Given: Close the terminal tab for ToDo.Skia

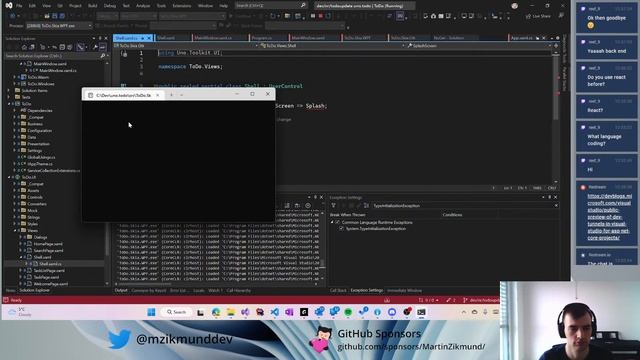Looking at the screenshot, I should (158, 95).
